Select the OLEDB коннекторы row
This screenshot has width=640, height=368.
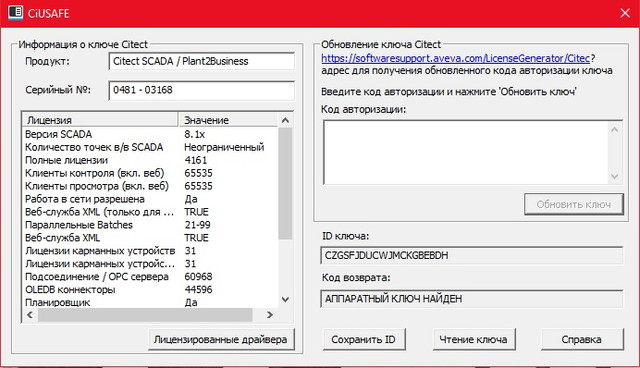[x=151, y=290]
